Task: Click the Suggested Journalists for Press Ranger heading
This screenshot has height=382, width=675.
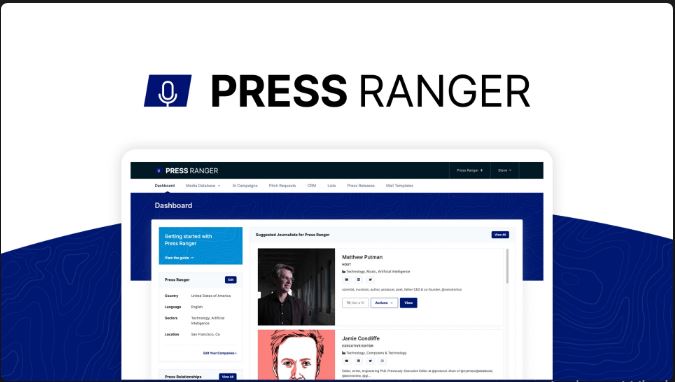Action: (x=293, y=235)
